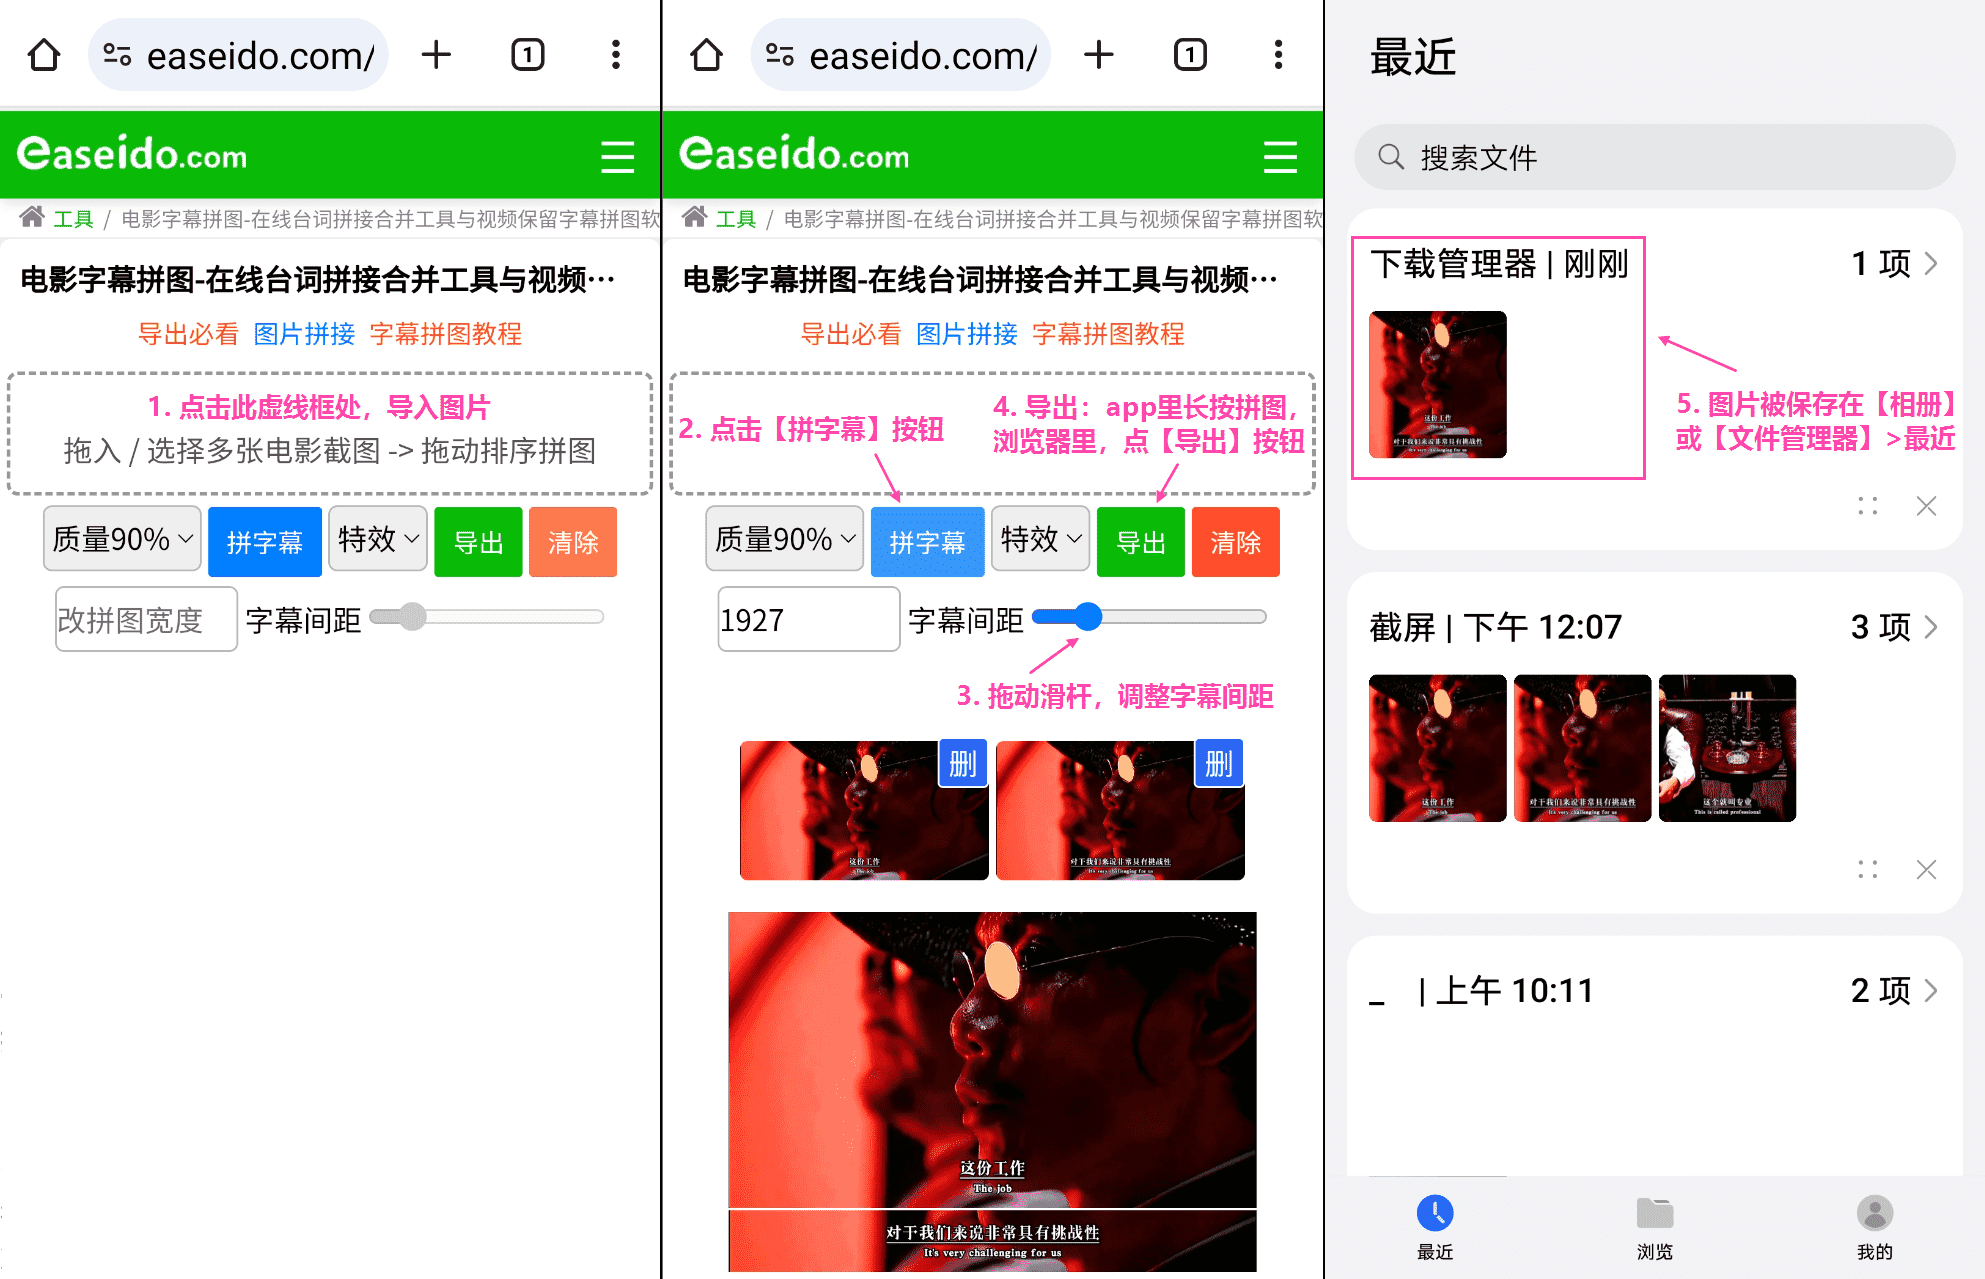Switch to 浏览 tab in file manager

click(1654, 1227)
